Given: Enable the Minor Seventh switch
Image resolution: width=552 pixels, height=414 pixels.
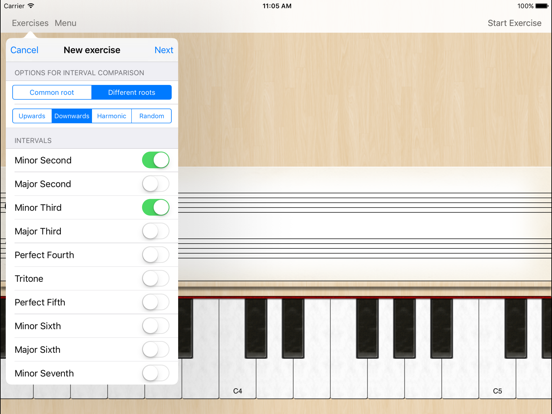Looking at the screenshot, I should point(156,373).
